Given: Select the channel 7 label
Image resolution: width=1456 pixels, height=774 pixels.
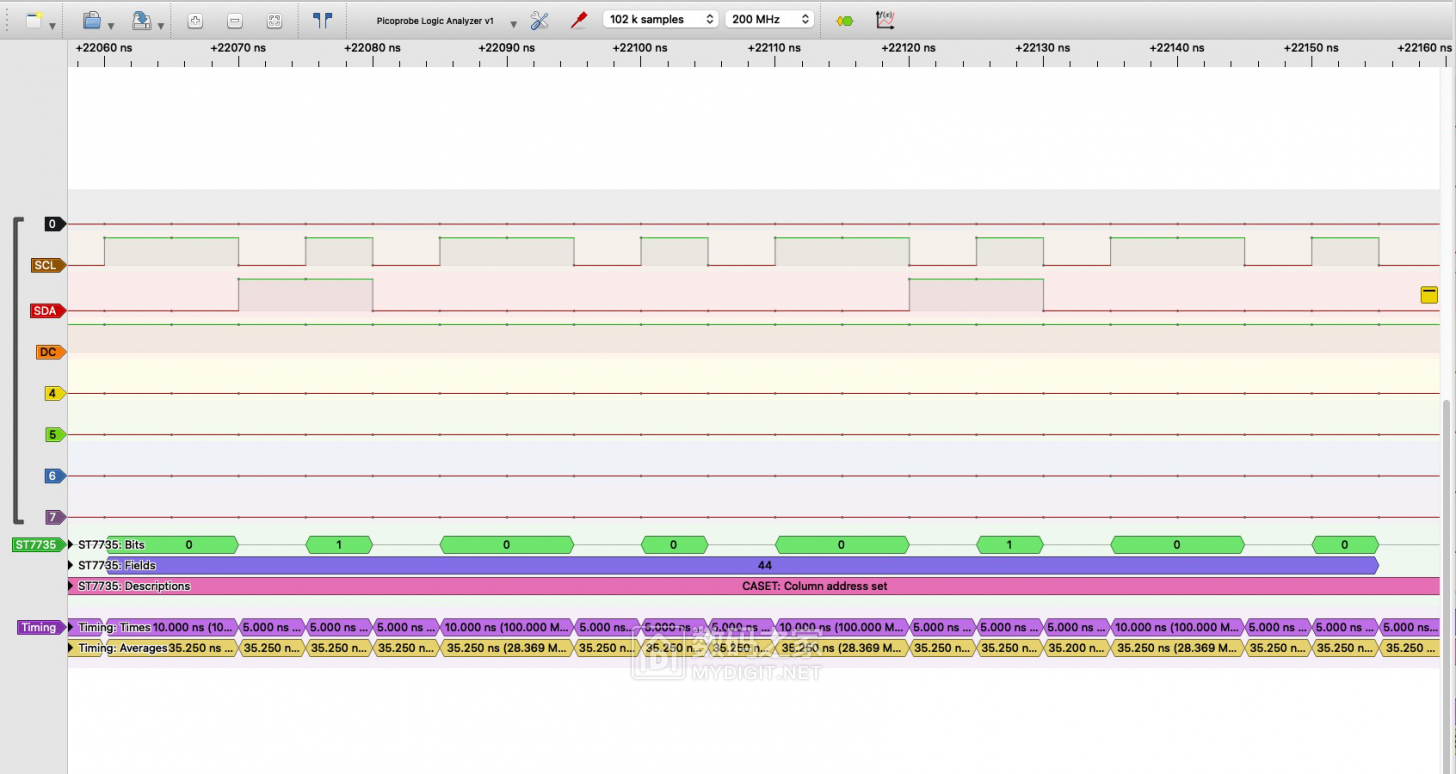Looking at the screenshot, I should coord(54,517).
